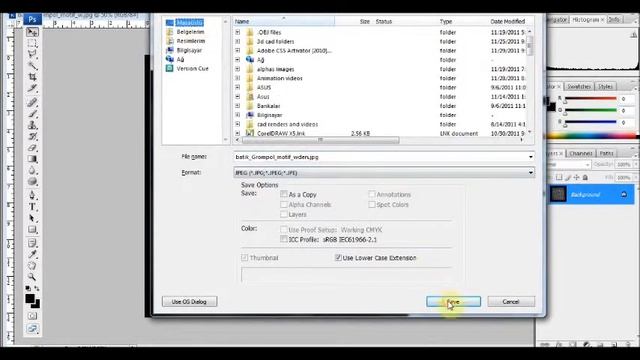Click the lock all icon in Layers panel

(585, 178)
